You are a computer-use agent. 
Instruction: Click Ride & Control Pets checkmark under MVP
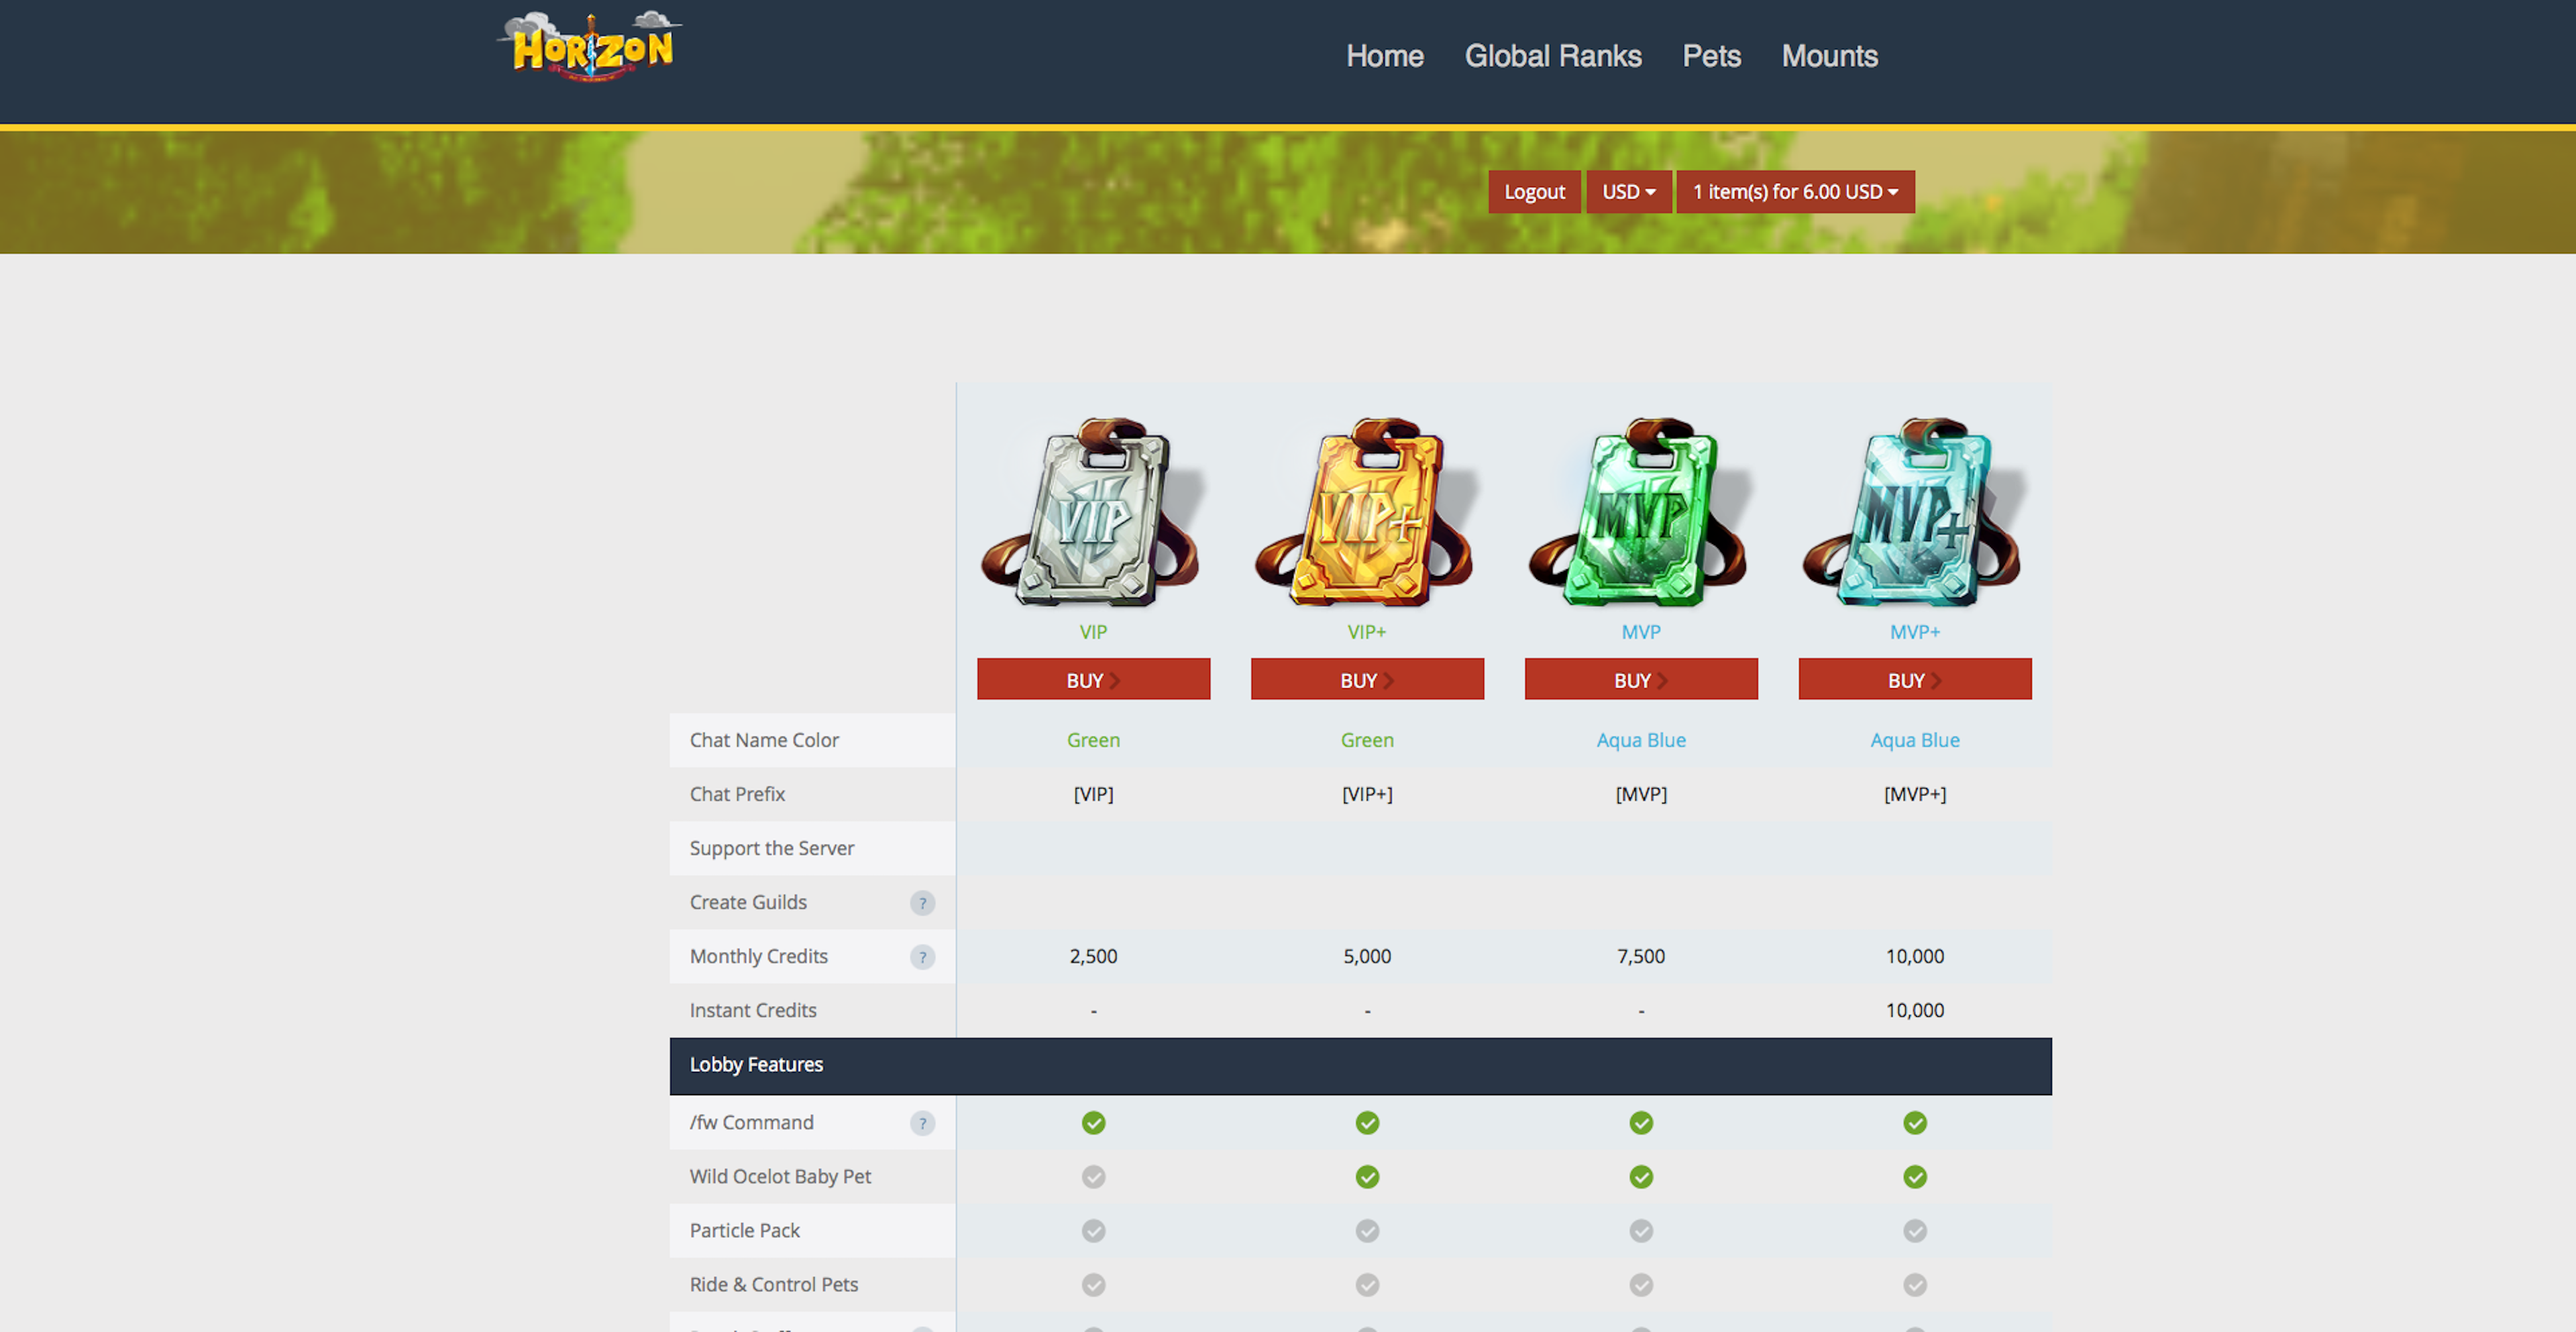[x=1641, y=1285]
